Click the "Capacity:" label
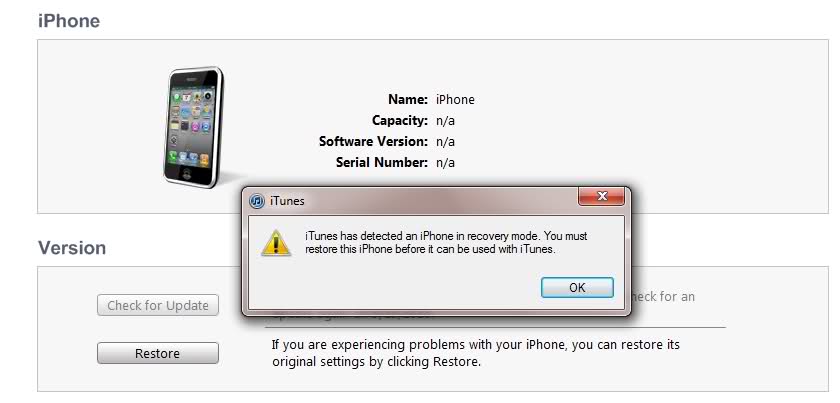The width and height of the screenshot is (840, 403). point(400,121)
